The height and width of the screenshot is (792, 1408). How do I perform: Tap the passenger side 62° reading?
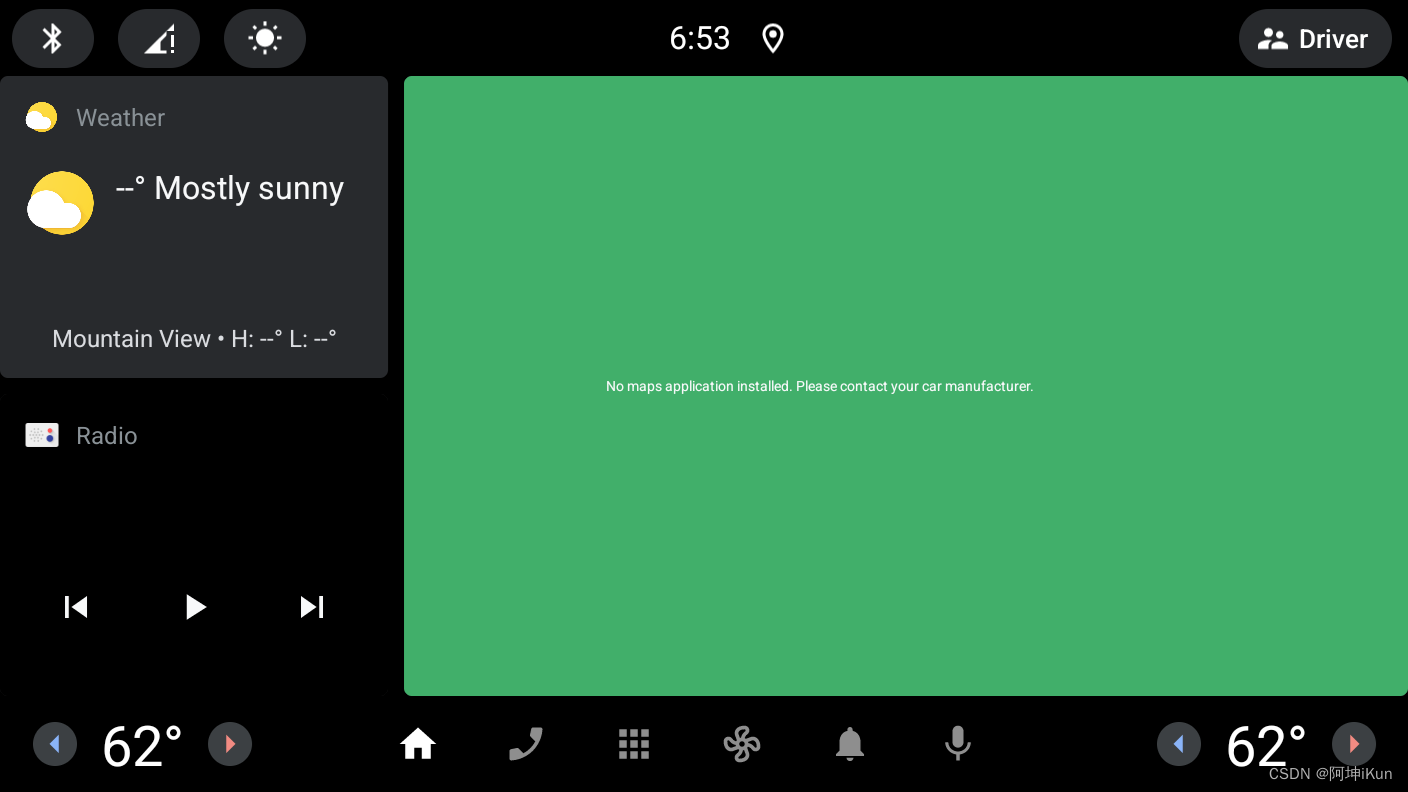[x=1266, y=746]
